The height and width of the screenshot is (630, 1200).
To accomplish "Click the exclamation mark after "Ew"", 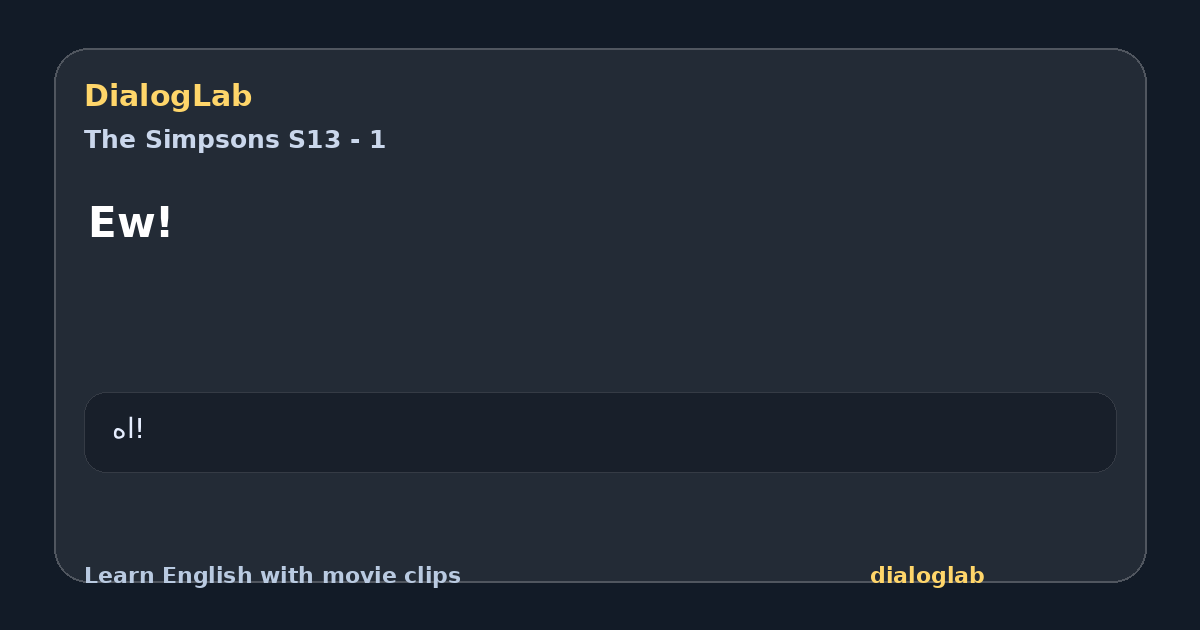I will click(x=164, y=223).
